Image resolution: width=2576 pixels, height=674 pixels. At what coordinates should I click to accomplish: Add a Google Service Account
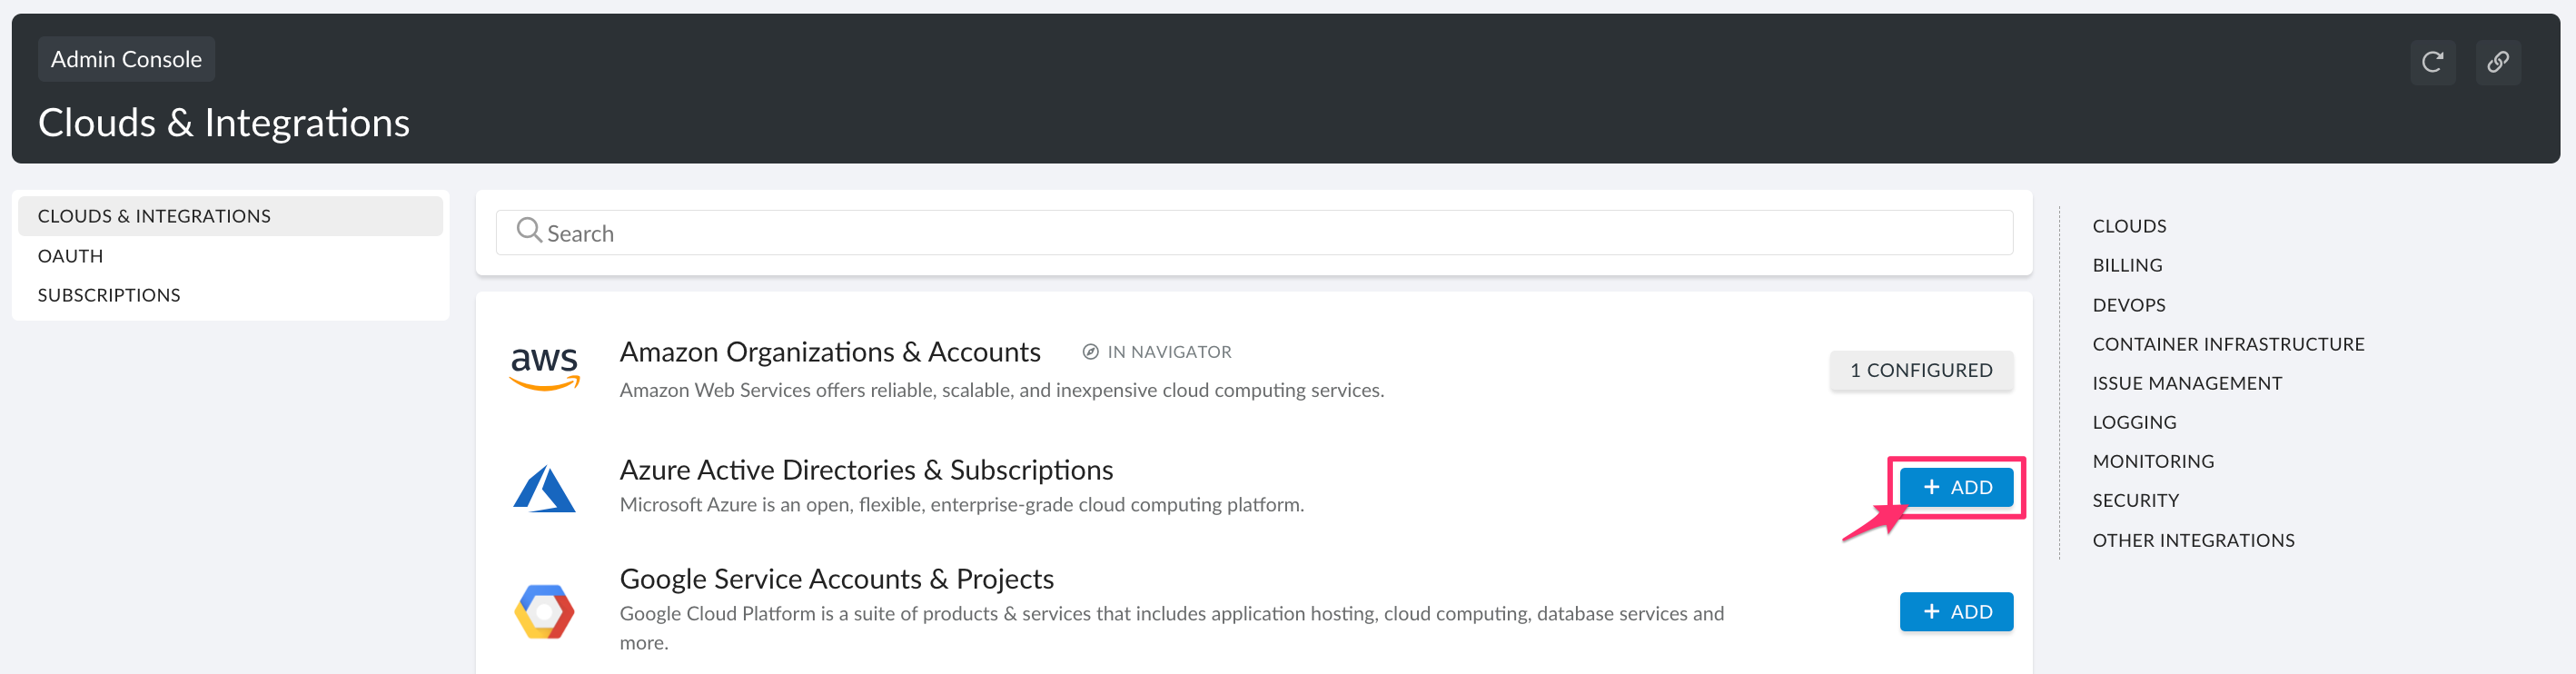pyautogui.click(x=1955, y=611)
